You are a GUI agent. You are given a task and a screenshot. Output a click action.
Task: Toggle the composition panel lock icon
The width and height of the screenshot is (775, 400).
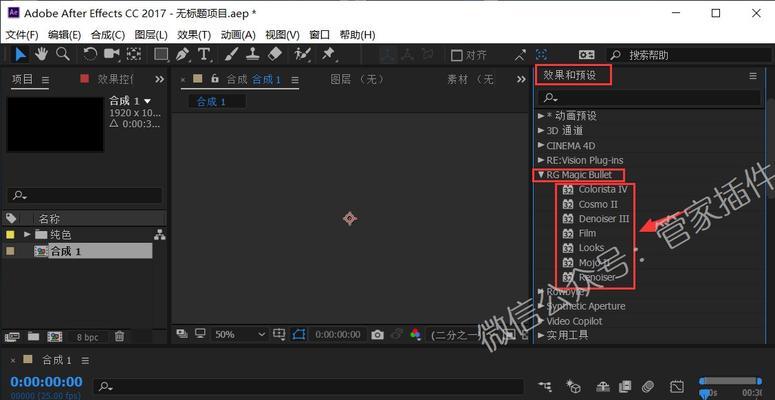click(215, 79)
